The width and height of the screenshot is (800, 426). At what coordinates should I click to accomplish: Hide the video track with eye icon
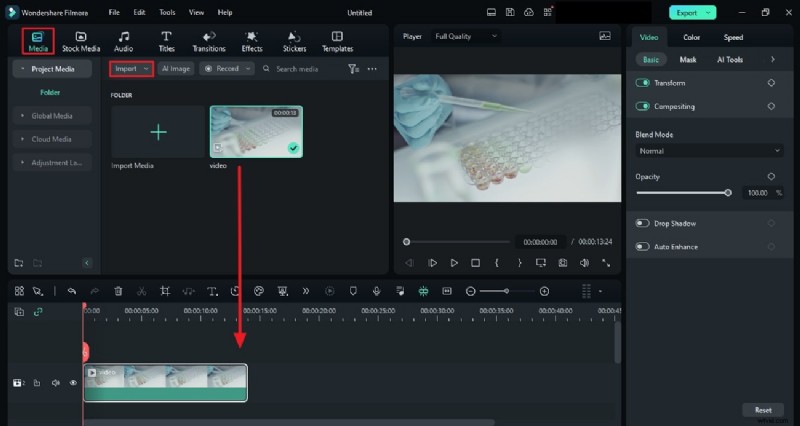[73, 383]
